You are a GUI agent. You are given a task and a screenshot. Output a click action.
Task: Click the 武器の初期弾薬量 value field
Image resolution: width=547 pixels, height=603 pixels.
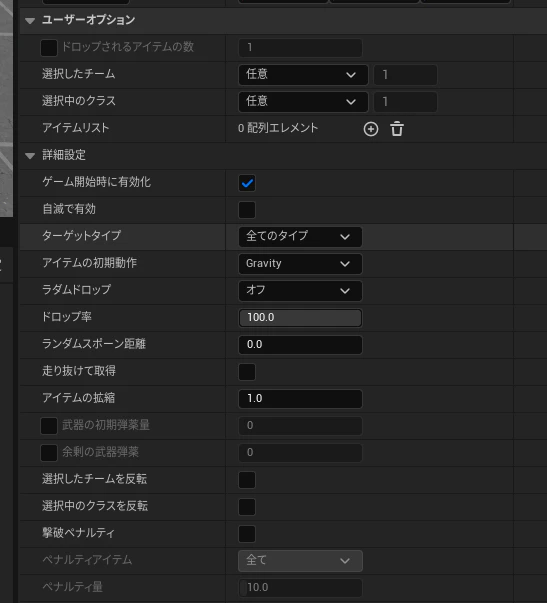(300, 426)
